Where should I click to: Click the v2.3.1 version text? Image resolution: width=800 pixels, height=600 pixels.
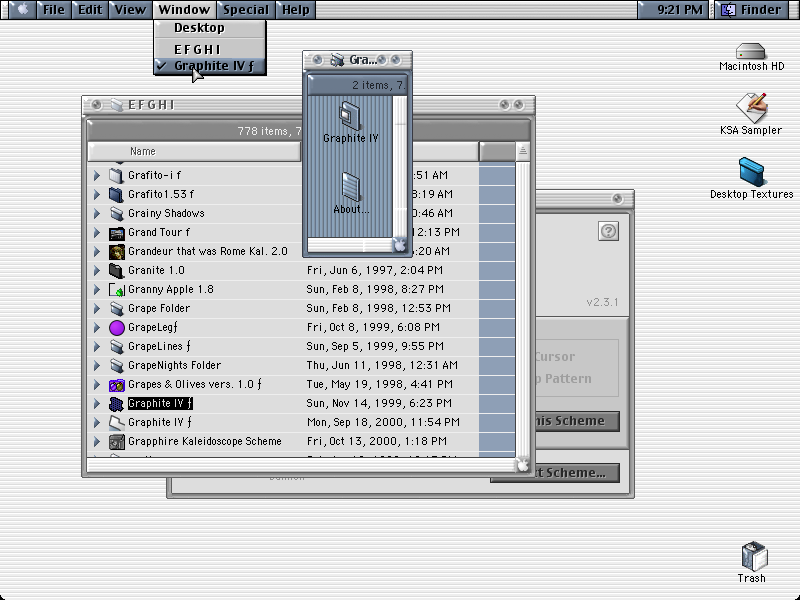coord(602,302)
